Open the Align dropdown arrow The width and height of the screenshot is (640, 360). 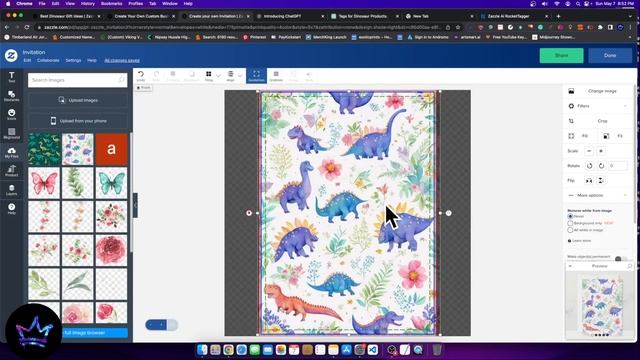[x=240, y=76]
